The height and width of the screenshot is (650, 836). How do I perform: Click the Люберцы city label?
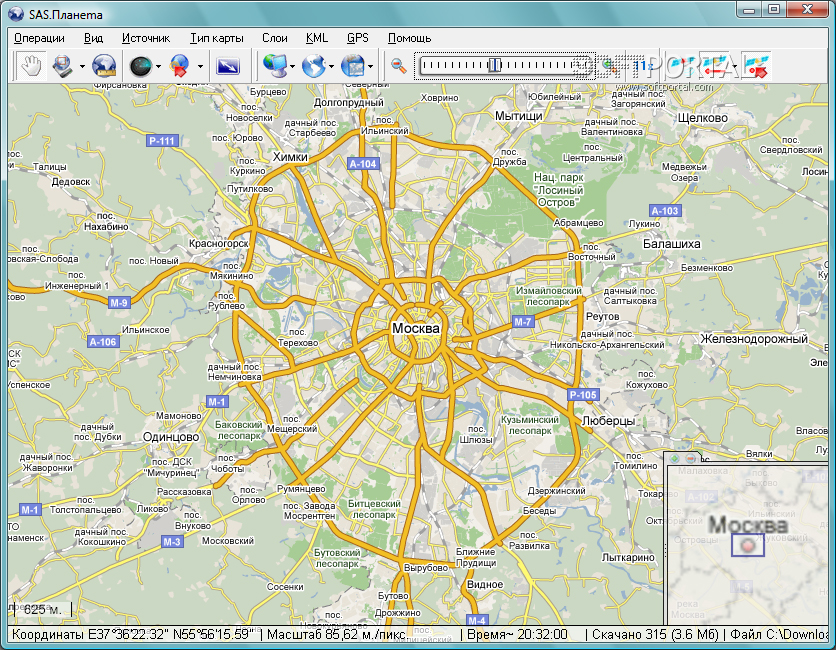click(608, 421)
